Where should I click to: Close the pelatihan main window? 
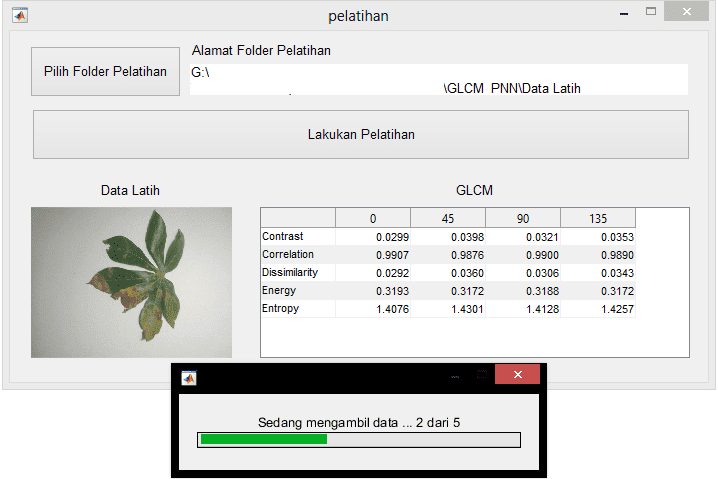(689, 12)
